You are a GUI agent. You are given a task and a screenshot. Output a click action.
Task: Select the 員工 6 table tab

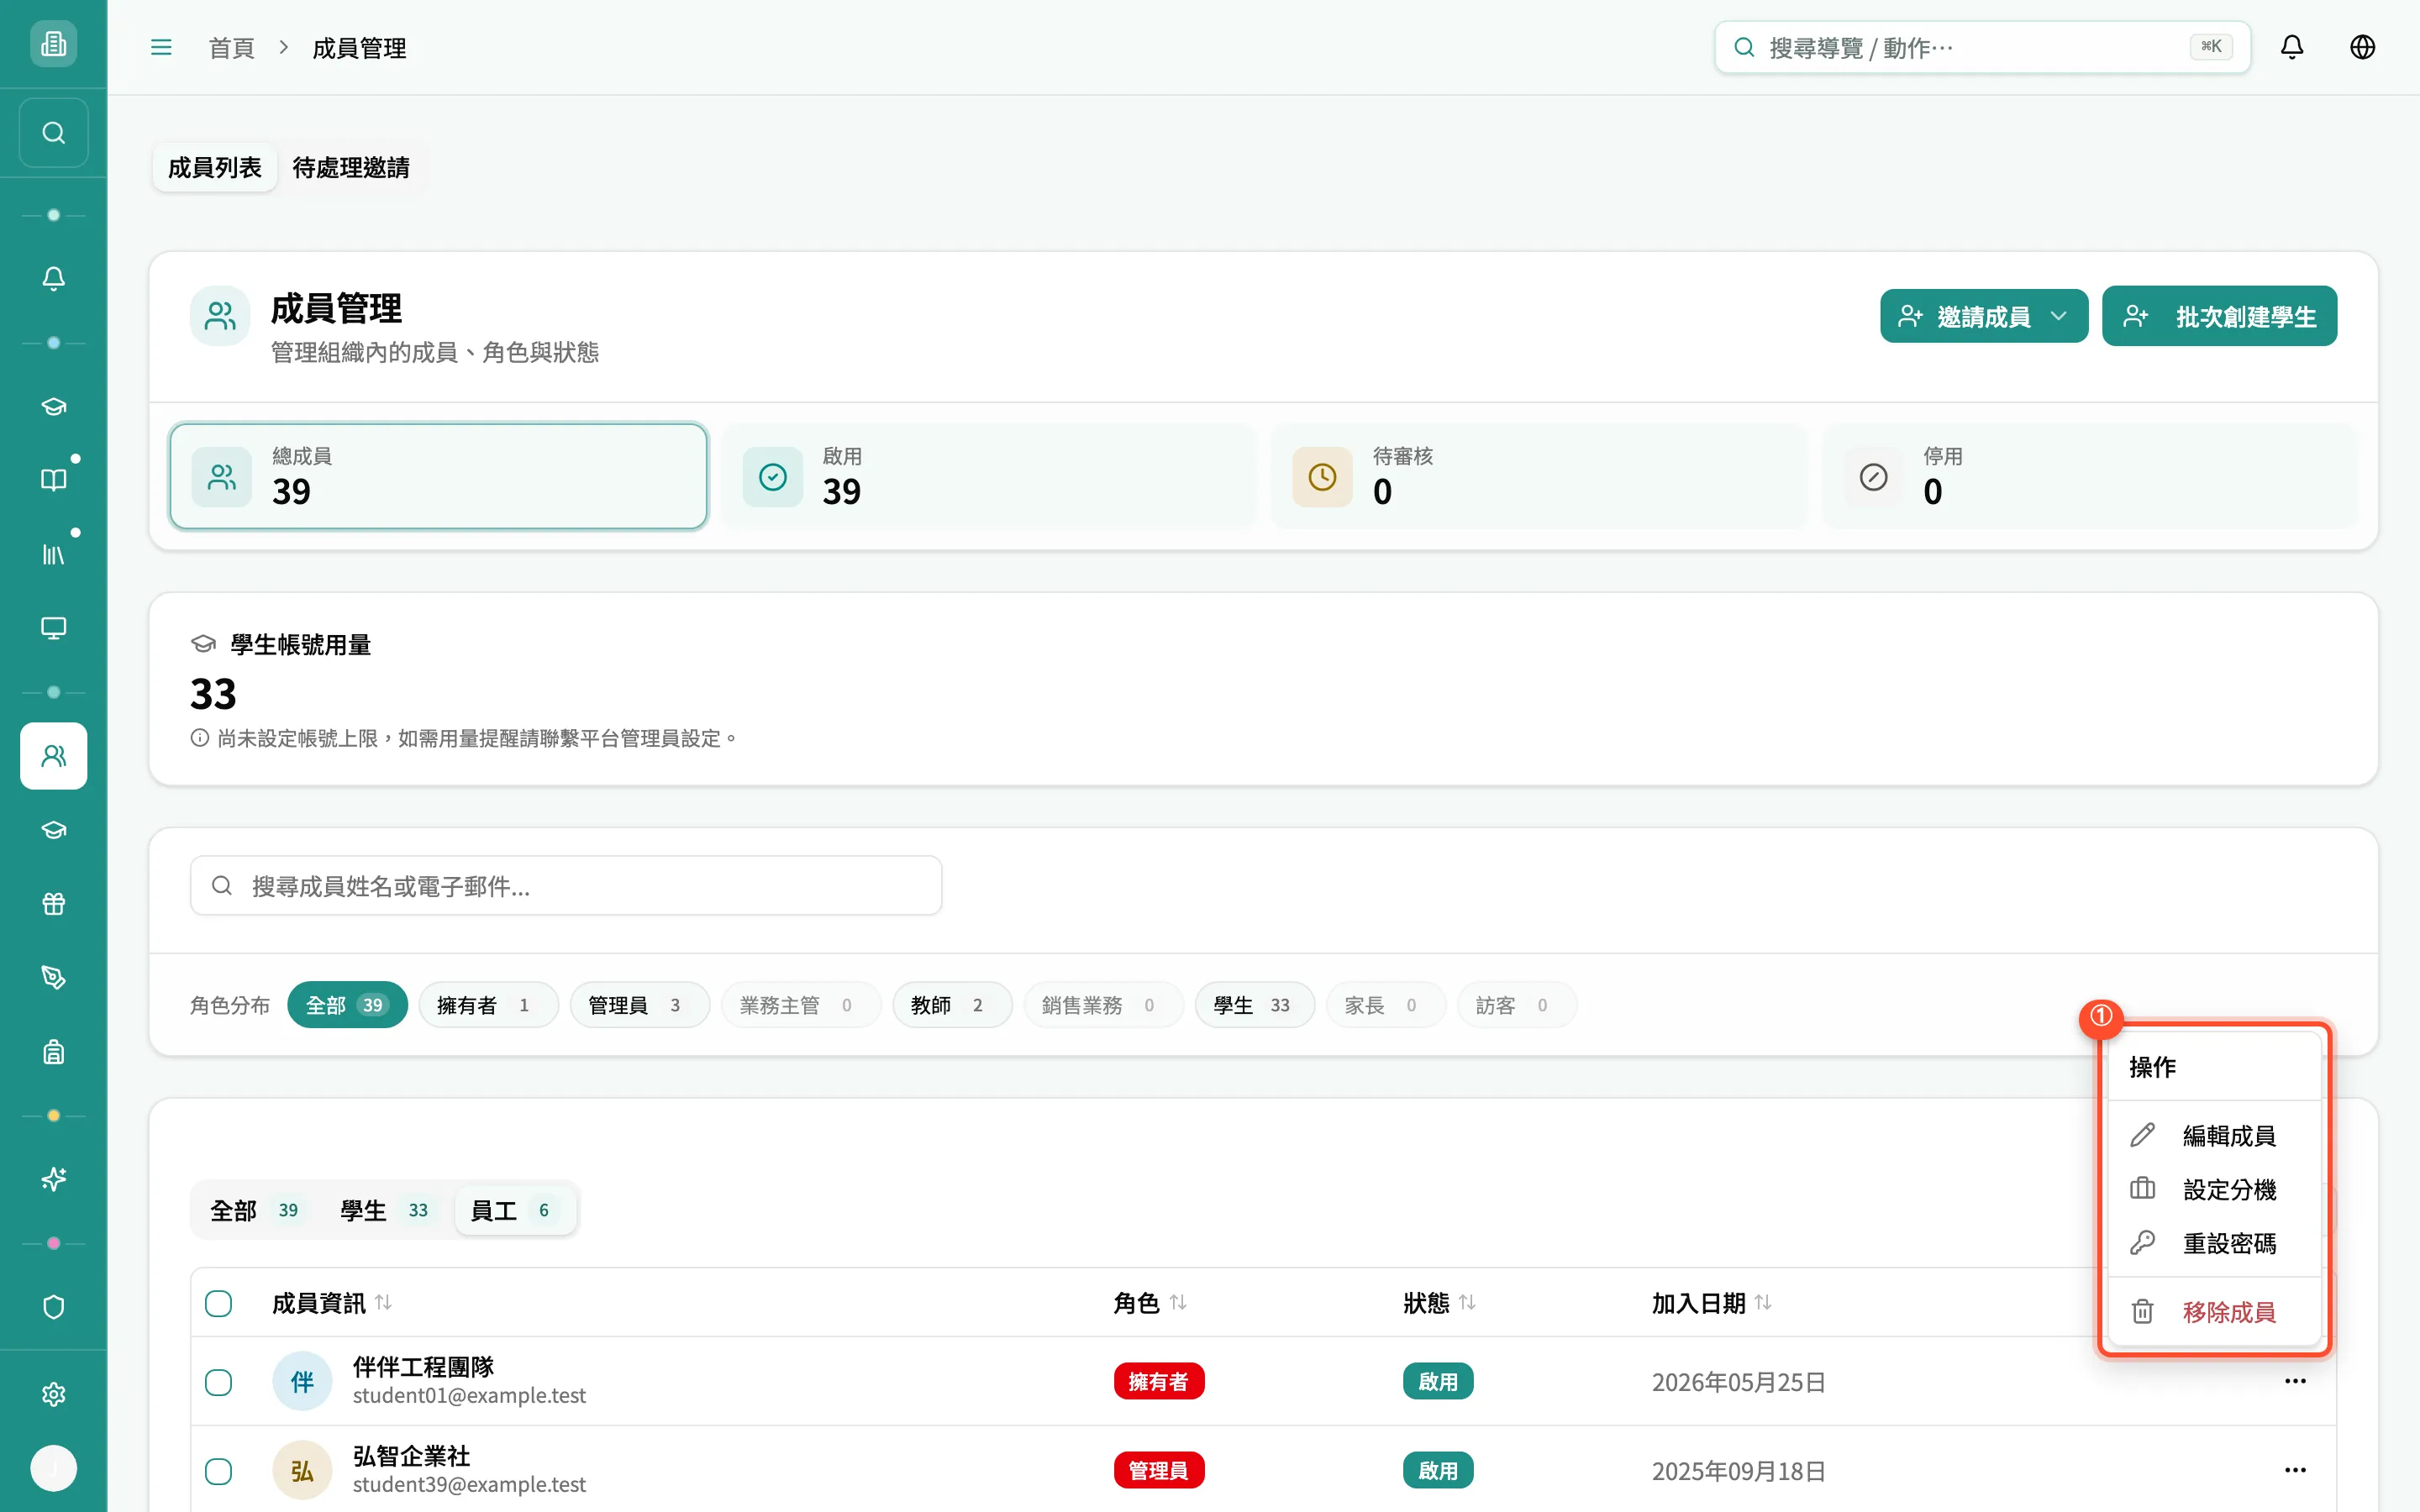coord(514,1210)
